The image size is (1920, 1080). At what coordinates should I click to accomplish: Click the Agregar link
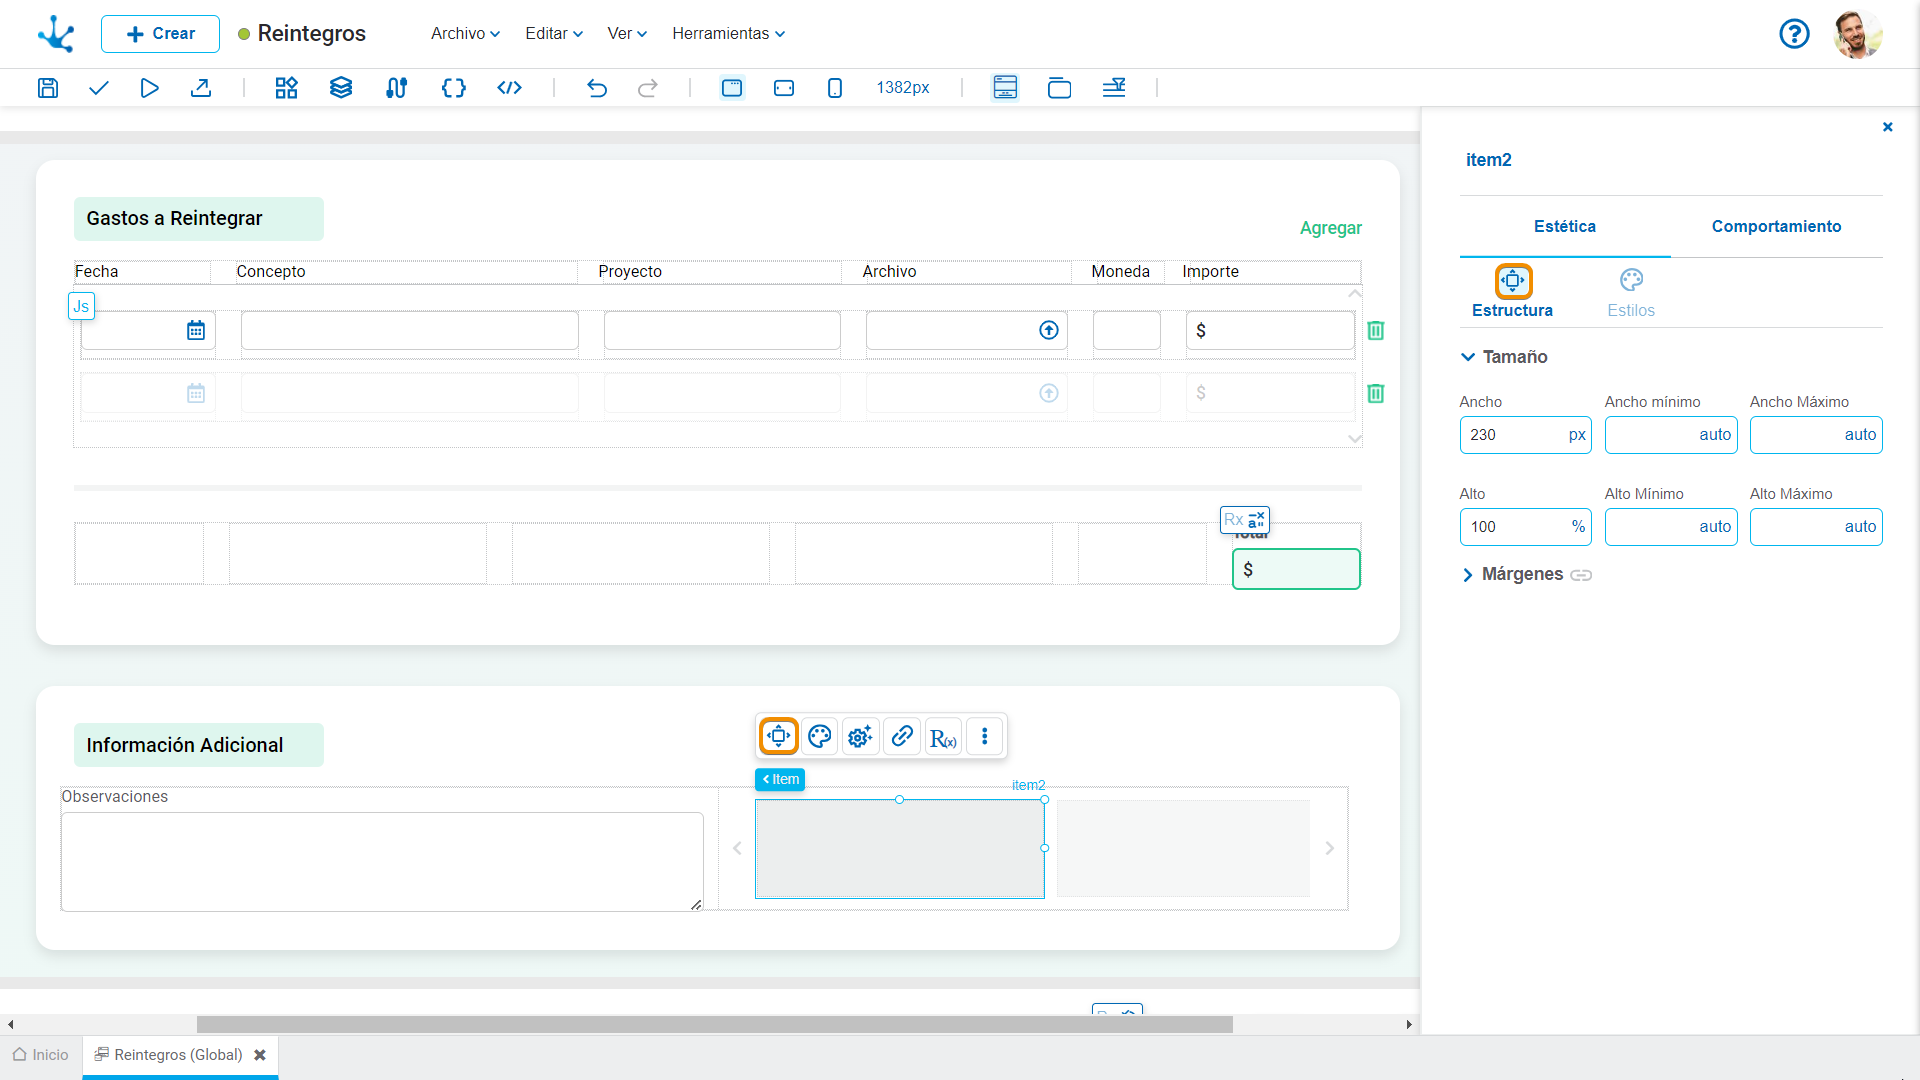pyautogui.click(x=1330, y=228)
